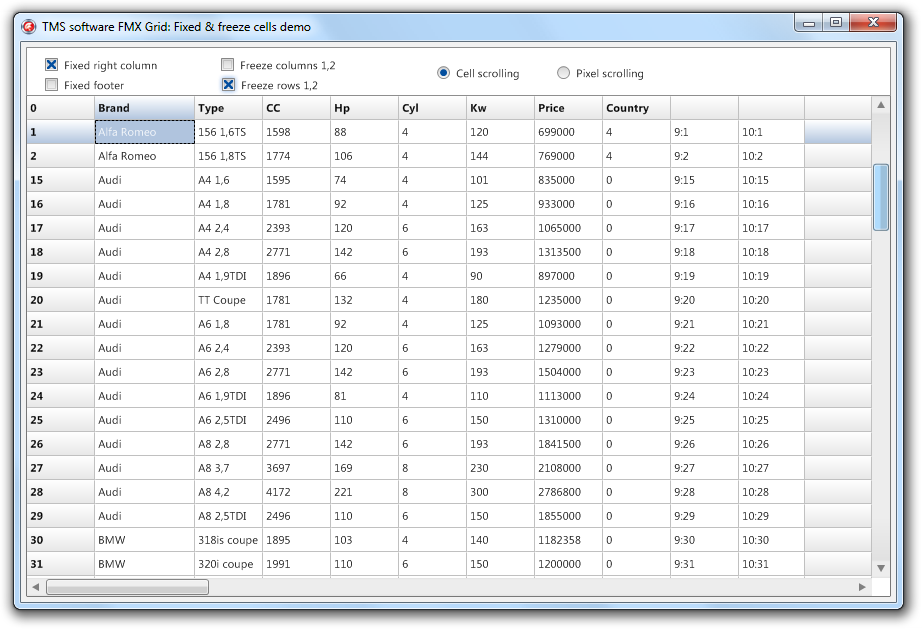Click the cell containing 9:20
The image size is (922, 629).
tap(704, 300)
